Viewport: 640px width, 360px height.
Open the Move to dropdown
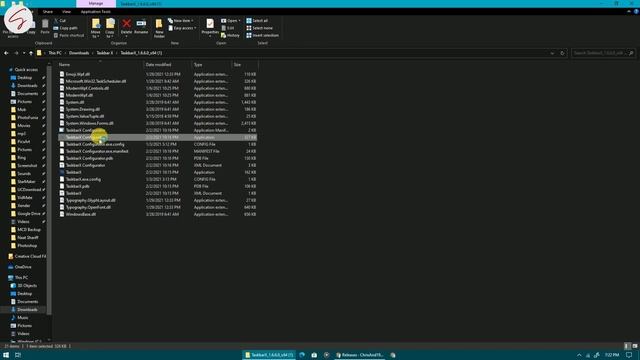[x=96, y=28]
